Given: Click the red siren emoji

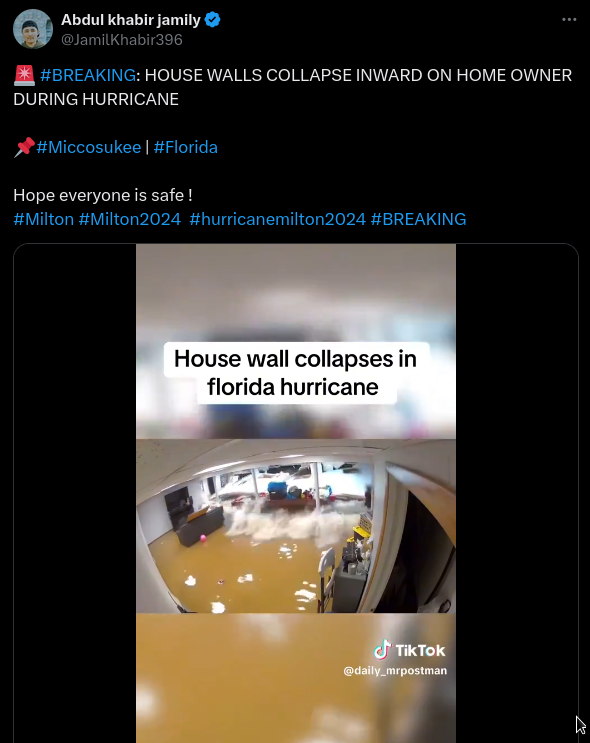Looking at the screenshot, I should (x=24, y=75).
